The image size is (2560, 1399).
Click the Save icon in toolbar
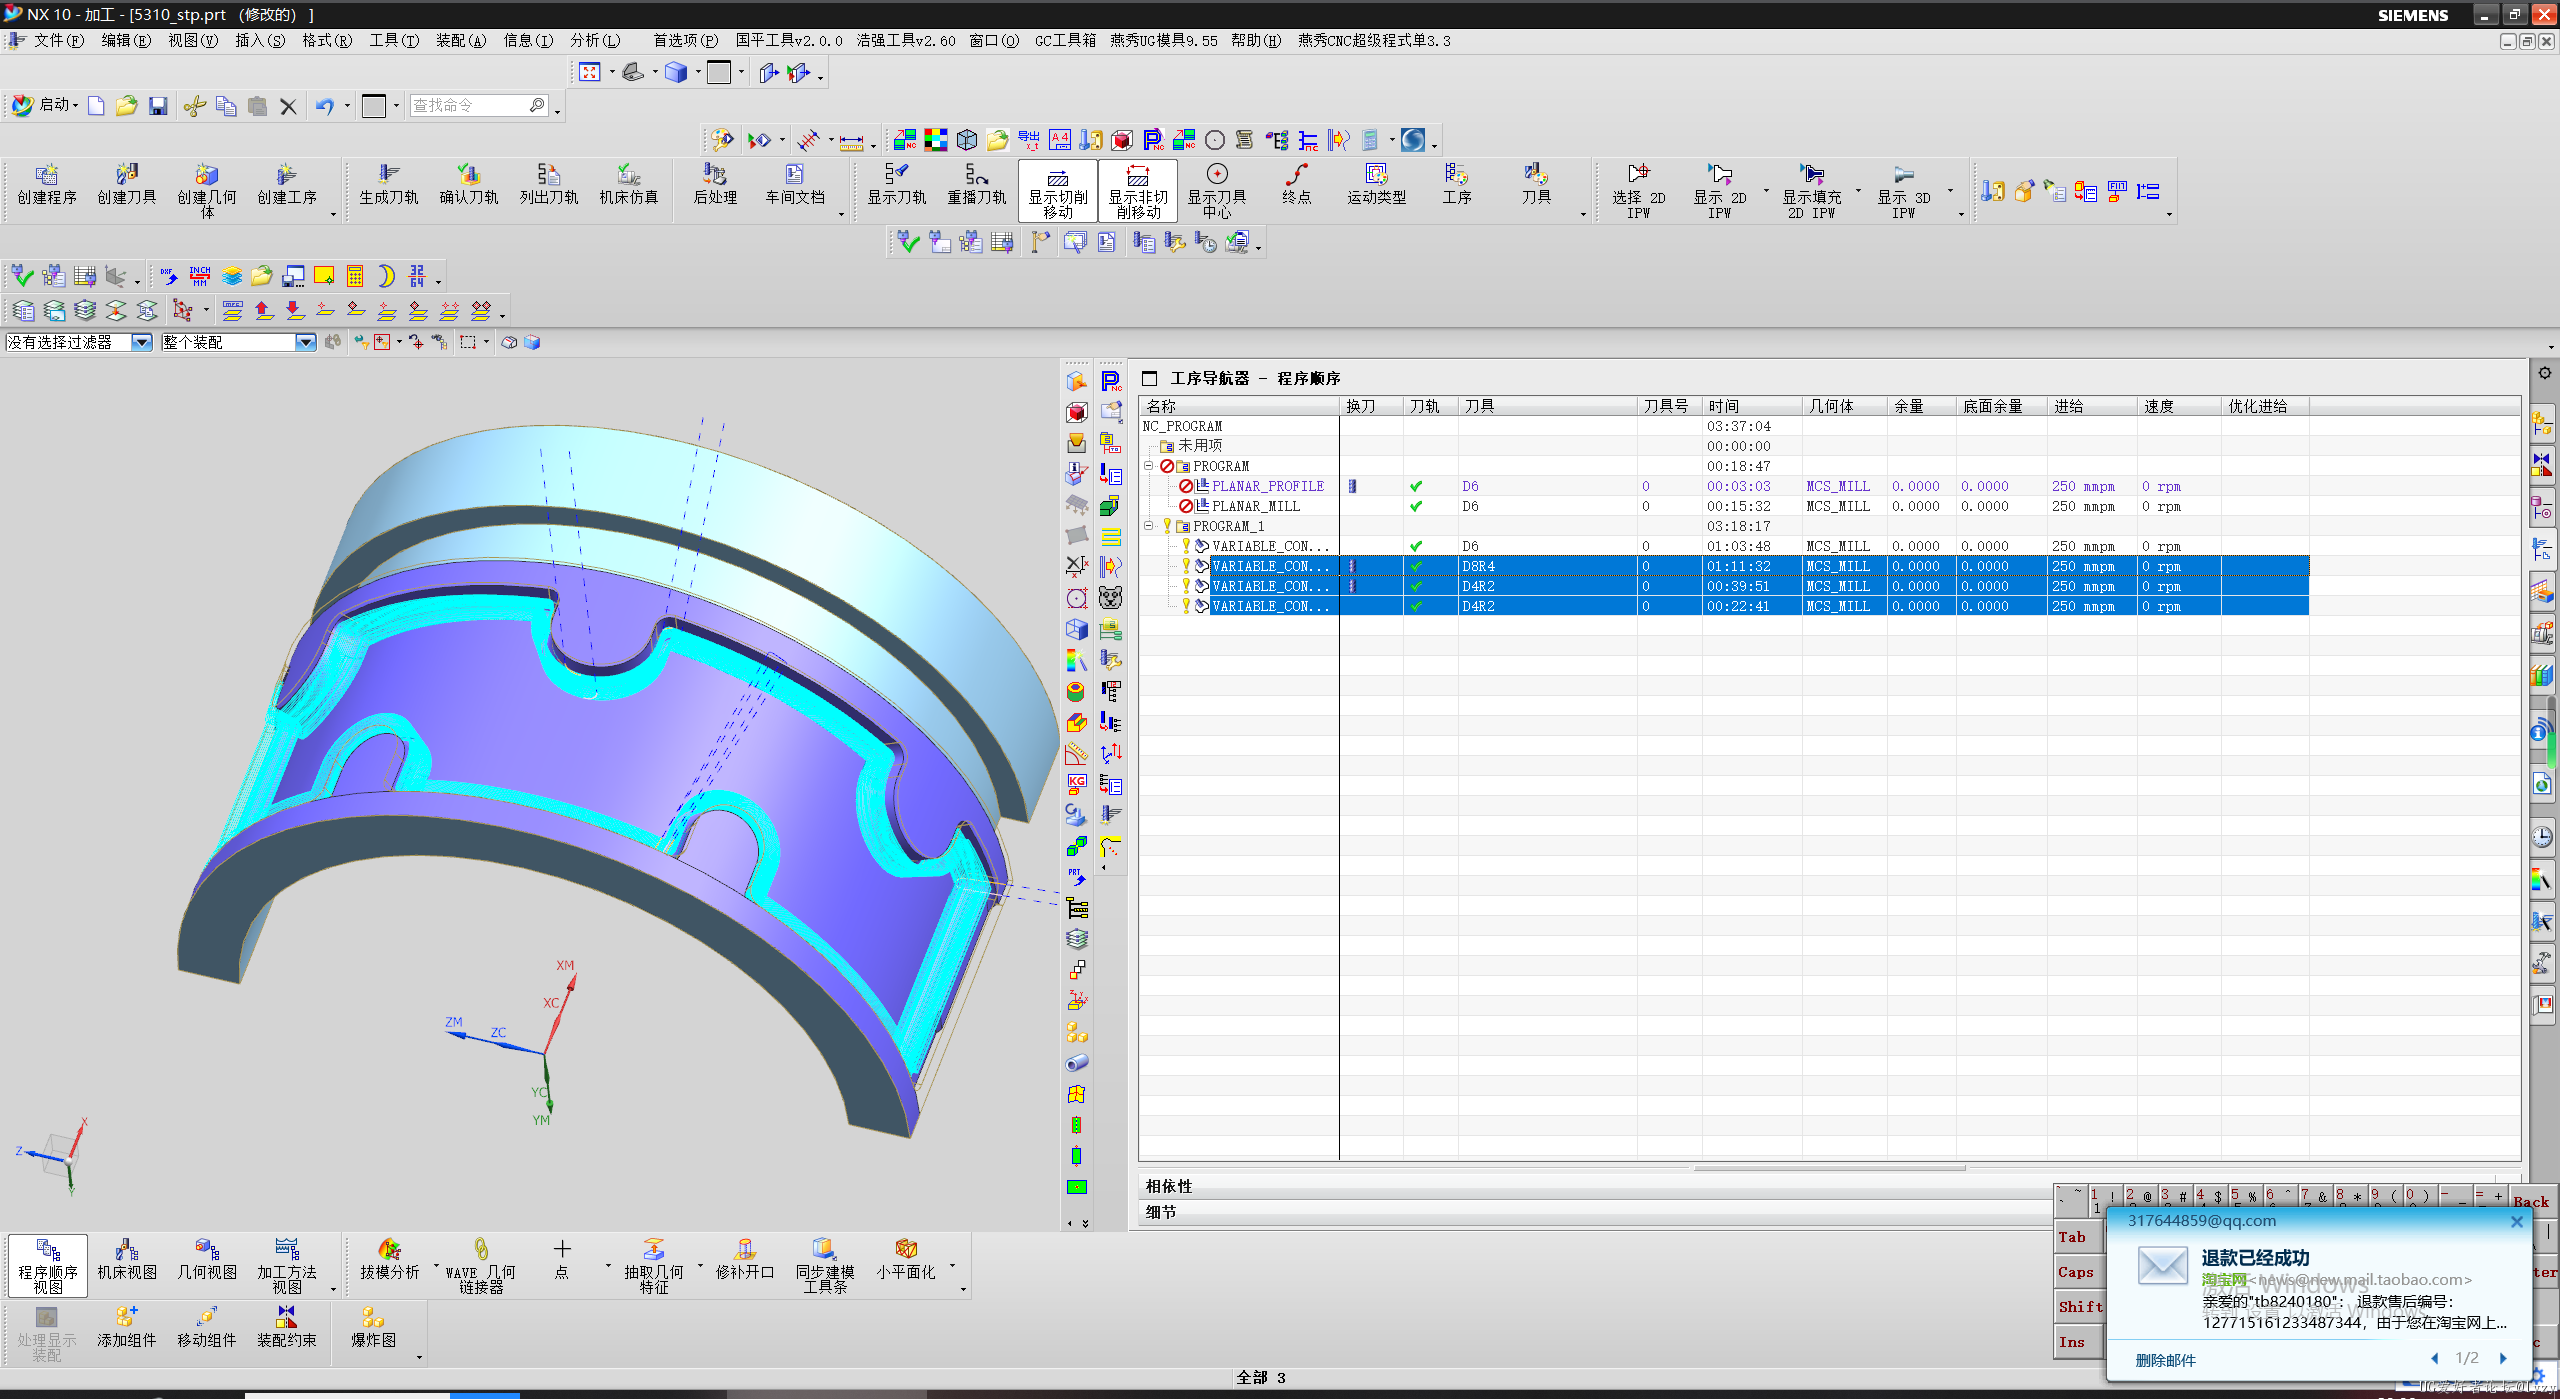(x=158, y=106)
